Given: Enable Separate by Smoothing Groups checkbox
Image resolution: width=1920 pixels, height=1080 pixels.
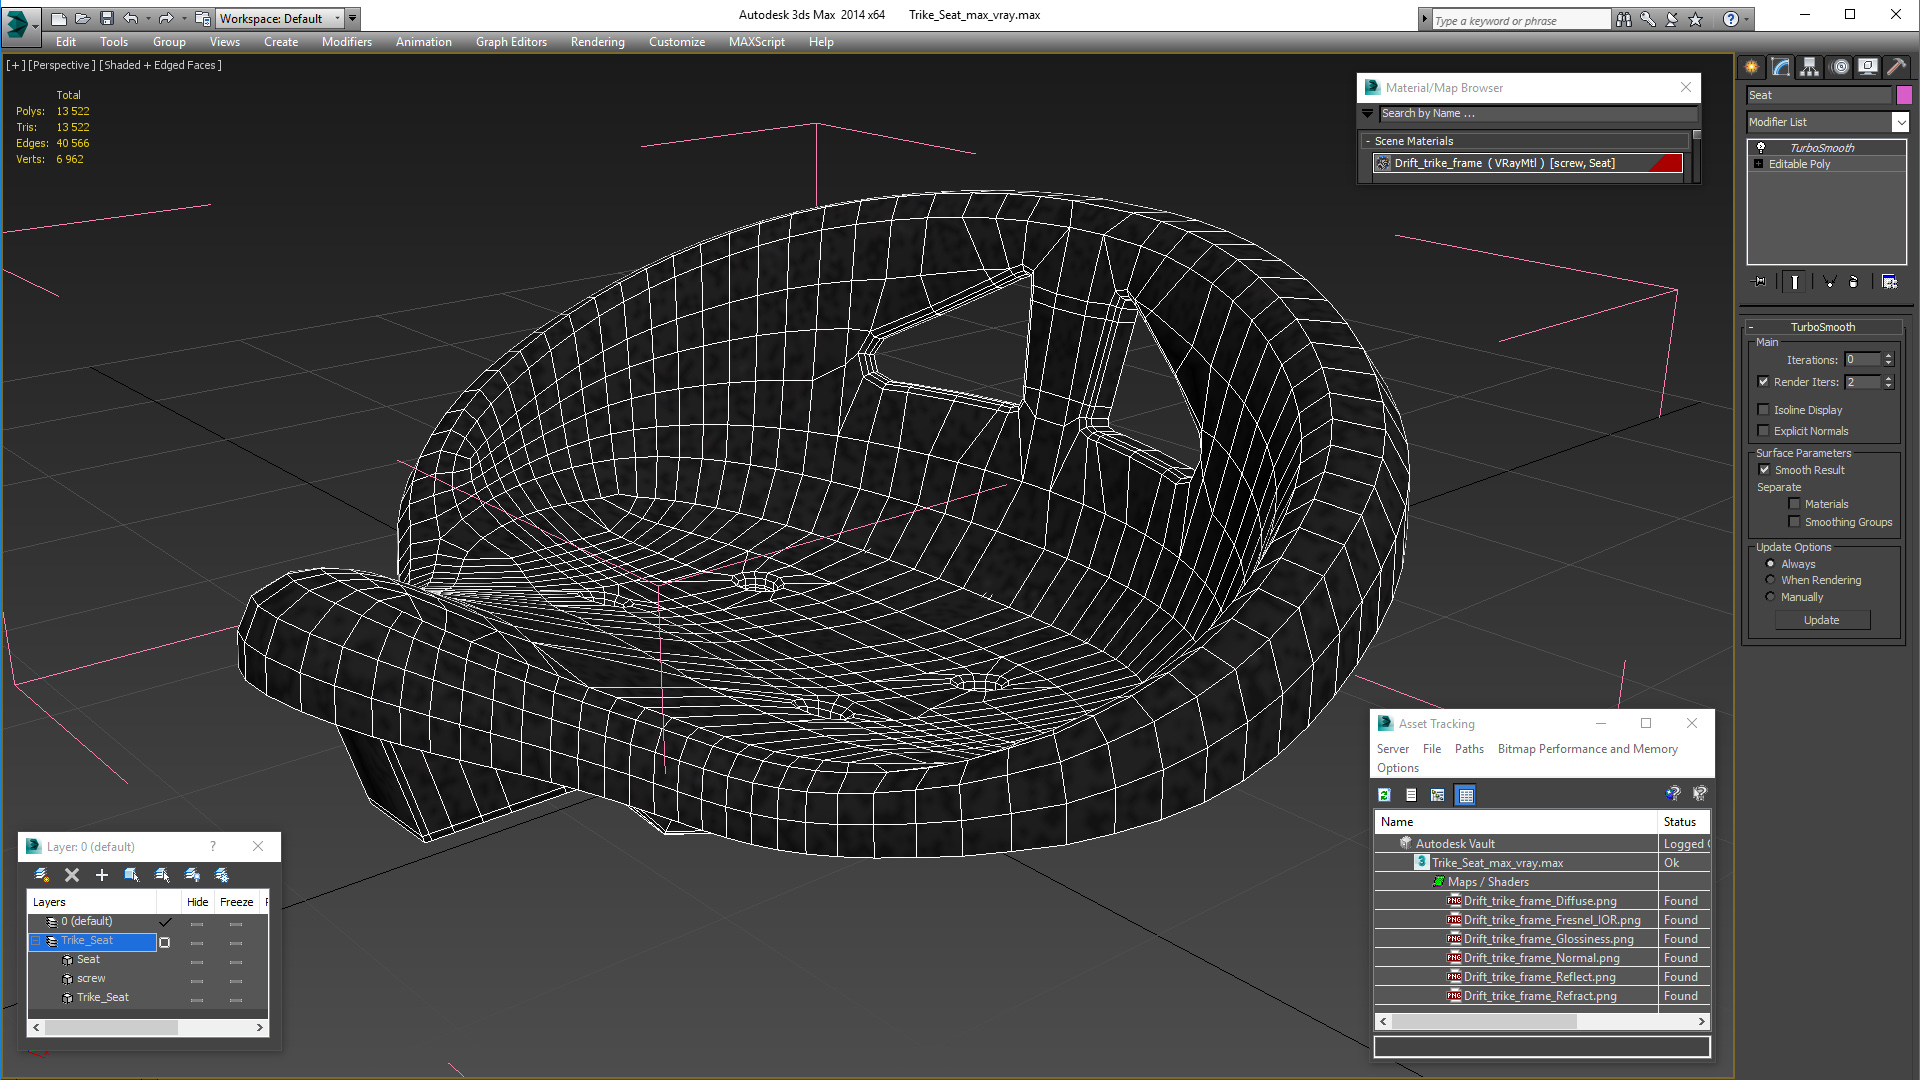Looking at the screenshot, I should pos(1794,521).
